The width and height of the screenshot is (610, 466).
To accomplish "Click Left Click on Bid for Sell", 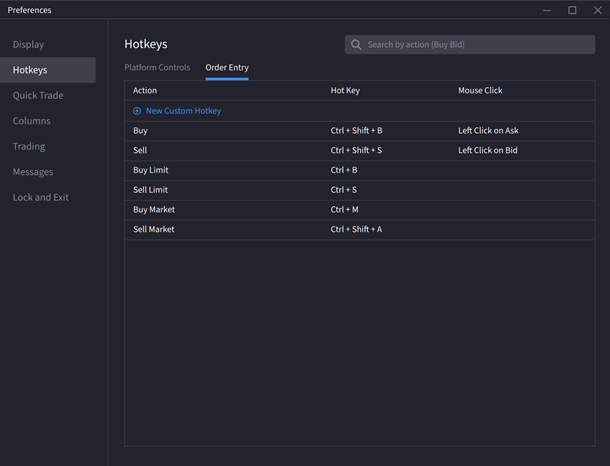I will pos(487,150).
